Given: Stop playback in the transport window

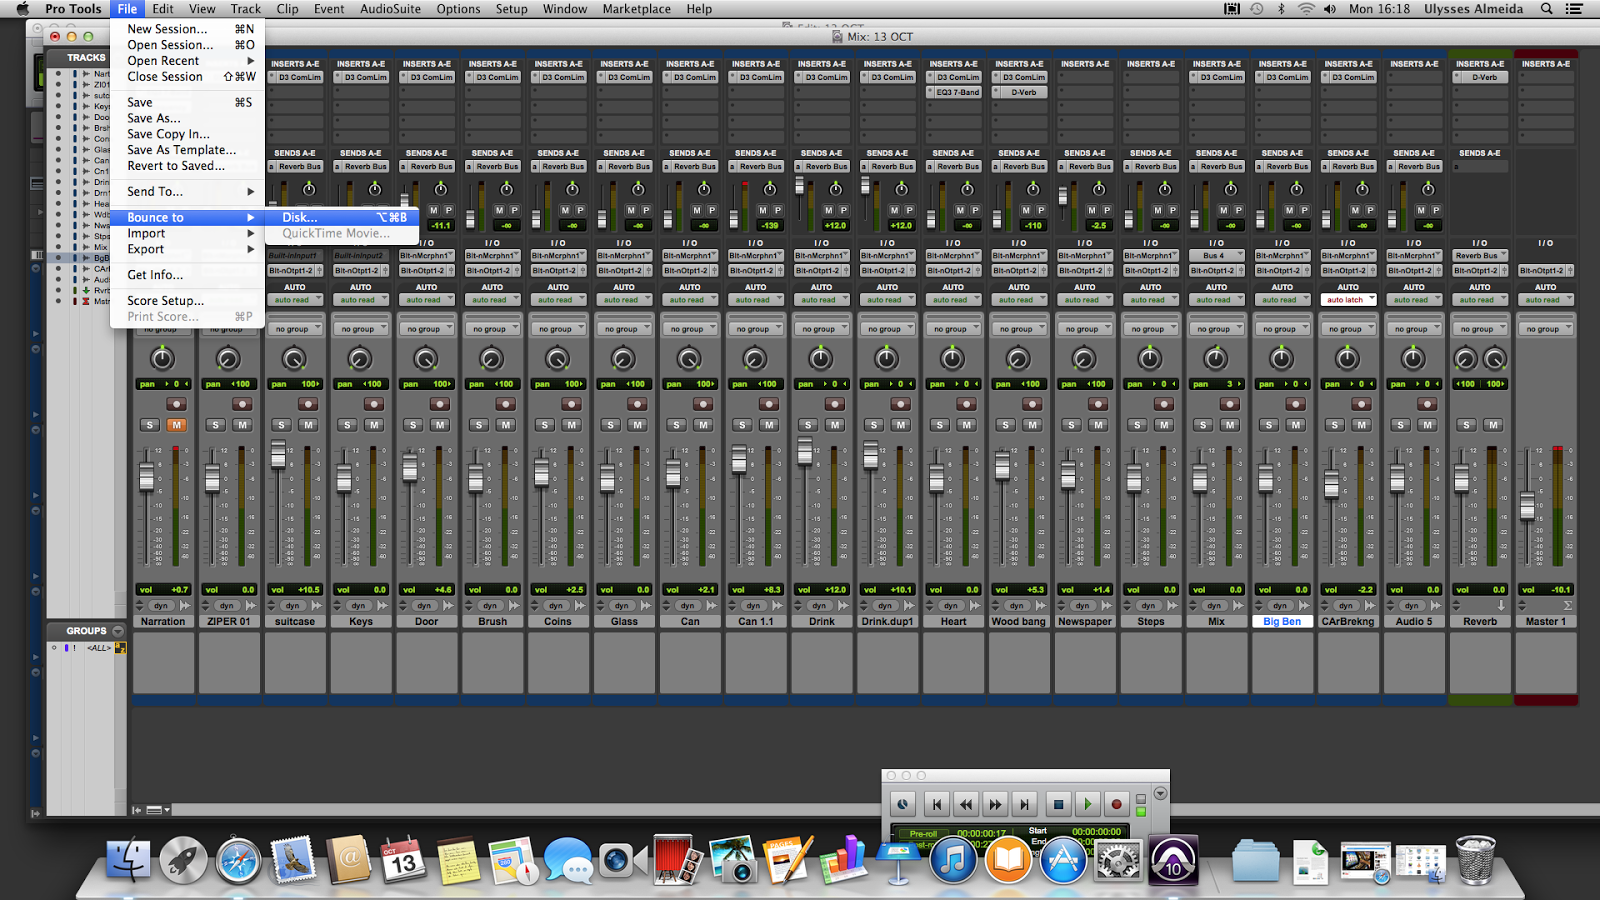Looking at the screenshot, I should pos(1059,804).
